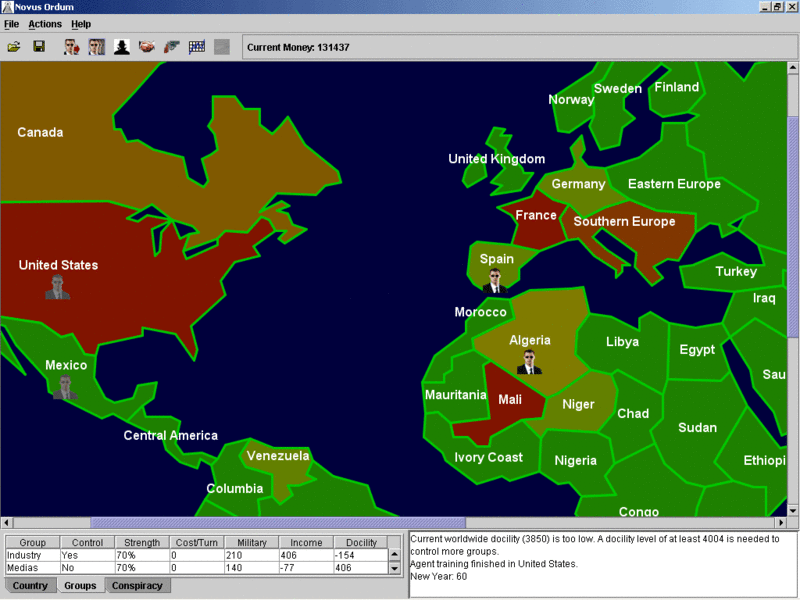Open the Conspiracy tab
Viewport: 800px width, 600px height.
point(138,586)
